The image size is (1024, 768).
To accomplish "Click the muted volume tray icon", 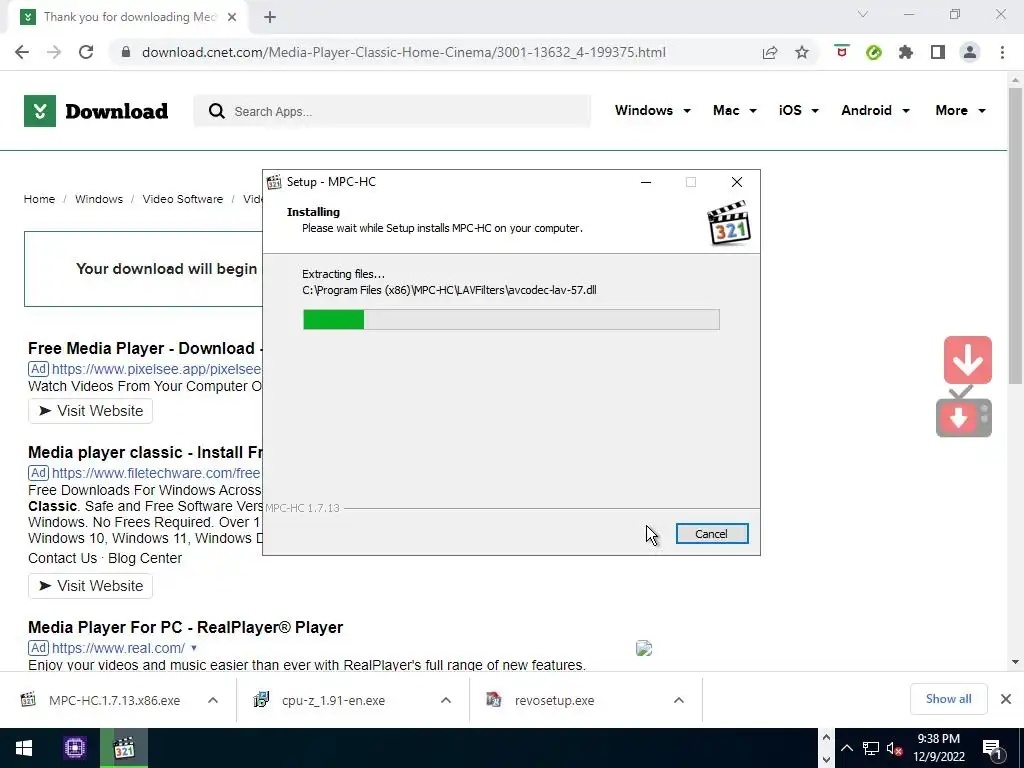I will point(895,748).
